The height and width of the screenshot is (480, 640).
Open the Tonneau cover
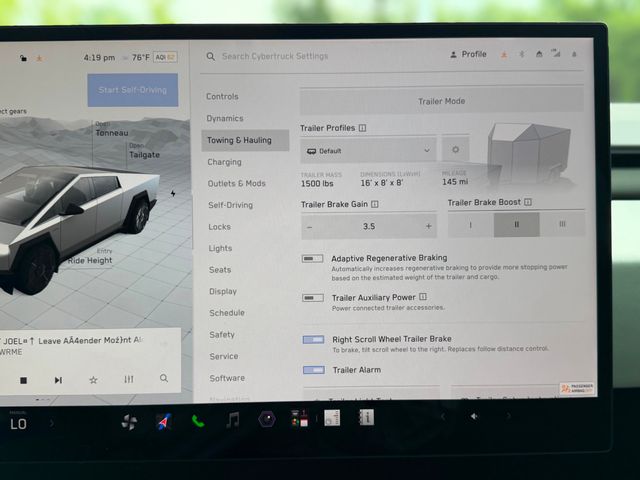pos(111,129)
